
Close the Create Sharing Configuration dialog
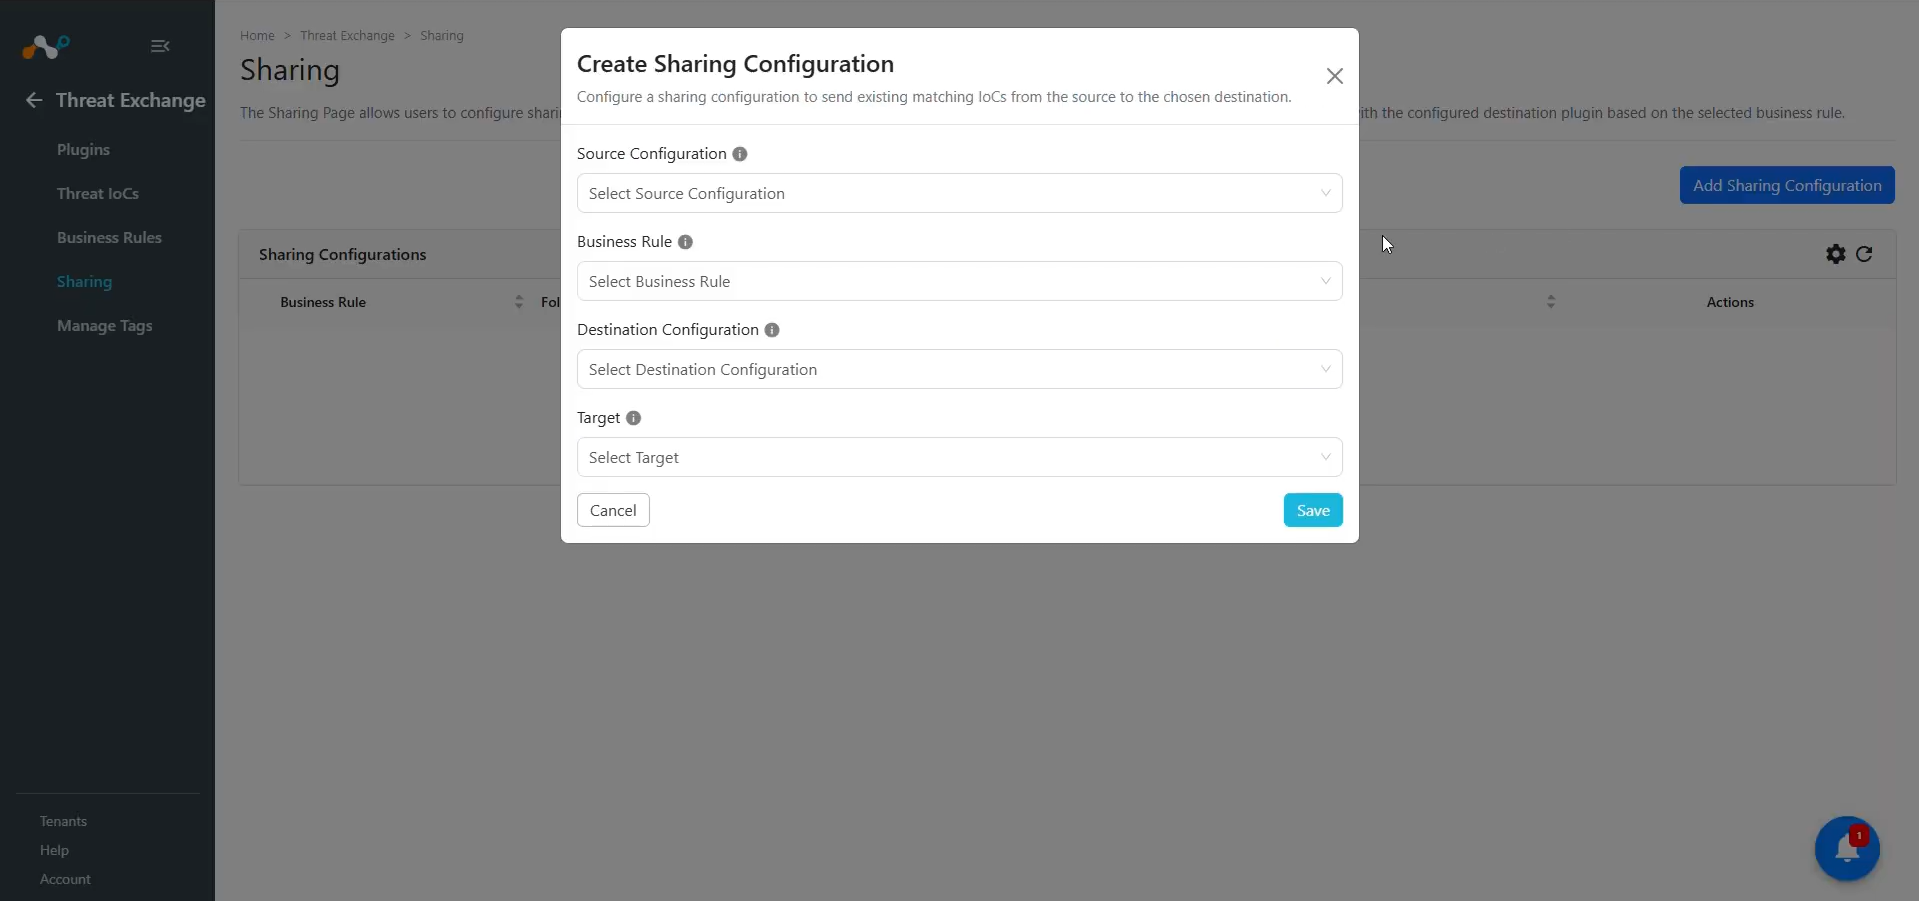(x=1334, y=76)
